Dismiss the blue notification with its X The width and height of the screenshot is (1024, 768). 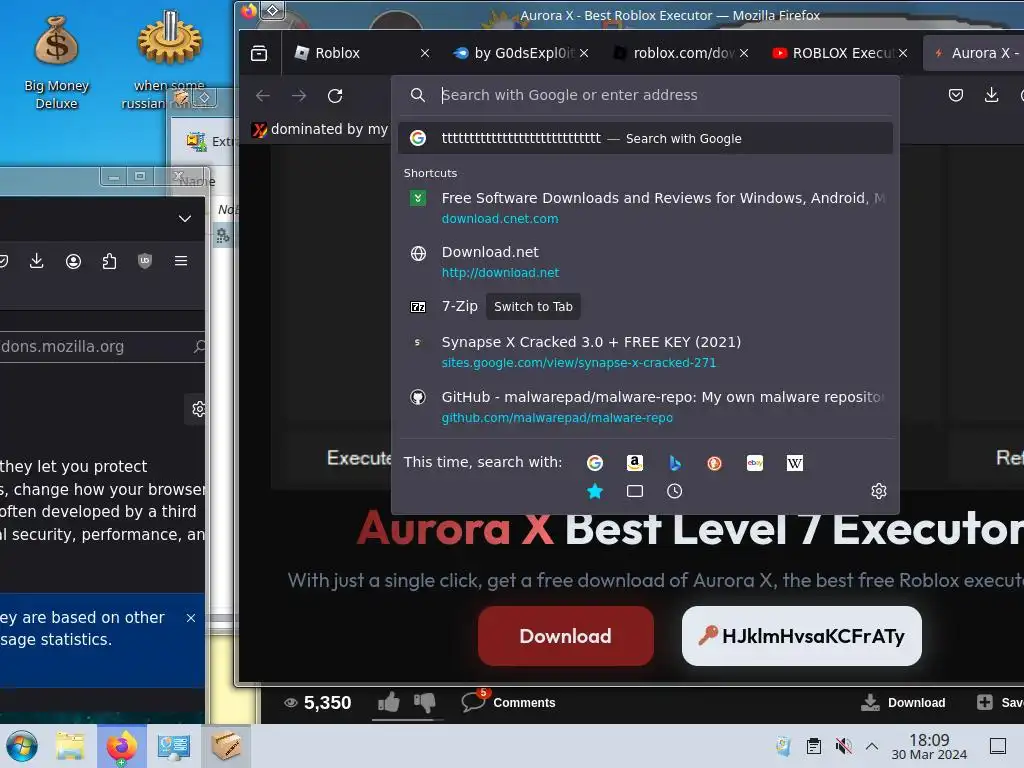(x=191, y=618)
